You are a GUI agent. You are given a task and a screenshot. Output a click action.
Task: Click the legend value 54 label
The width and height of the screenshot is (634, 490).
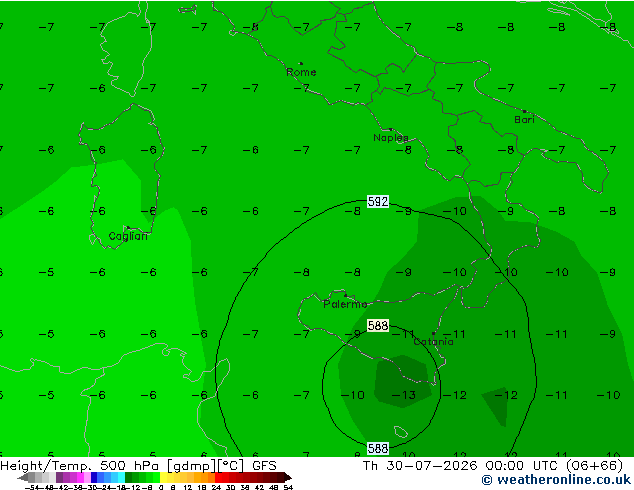pos(288,487)
